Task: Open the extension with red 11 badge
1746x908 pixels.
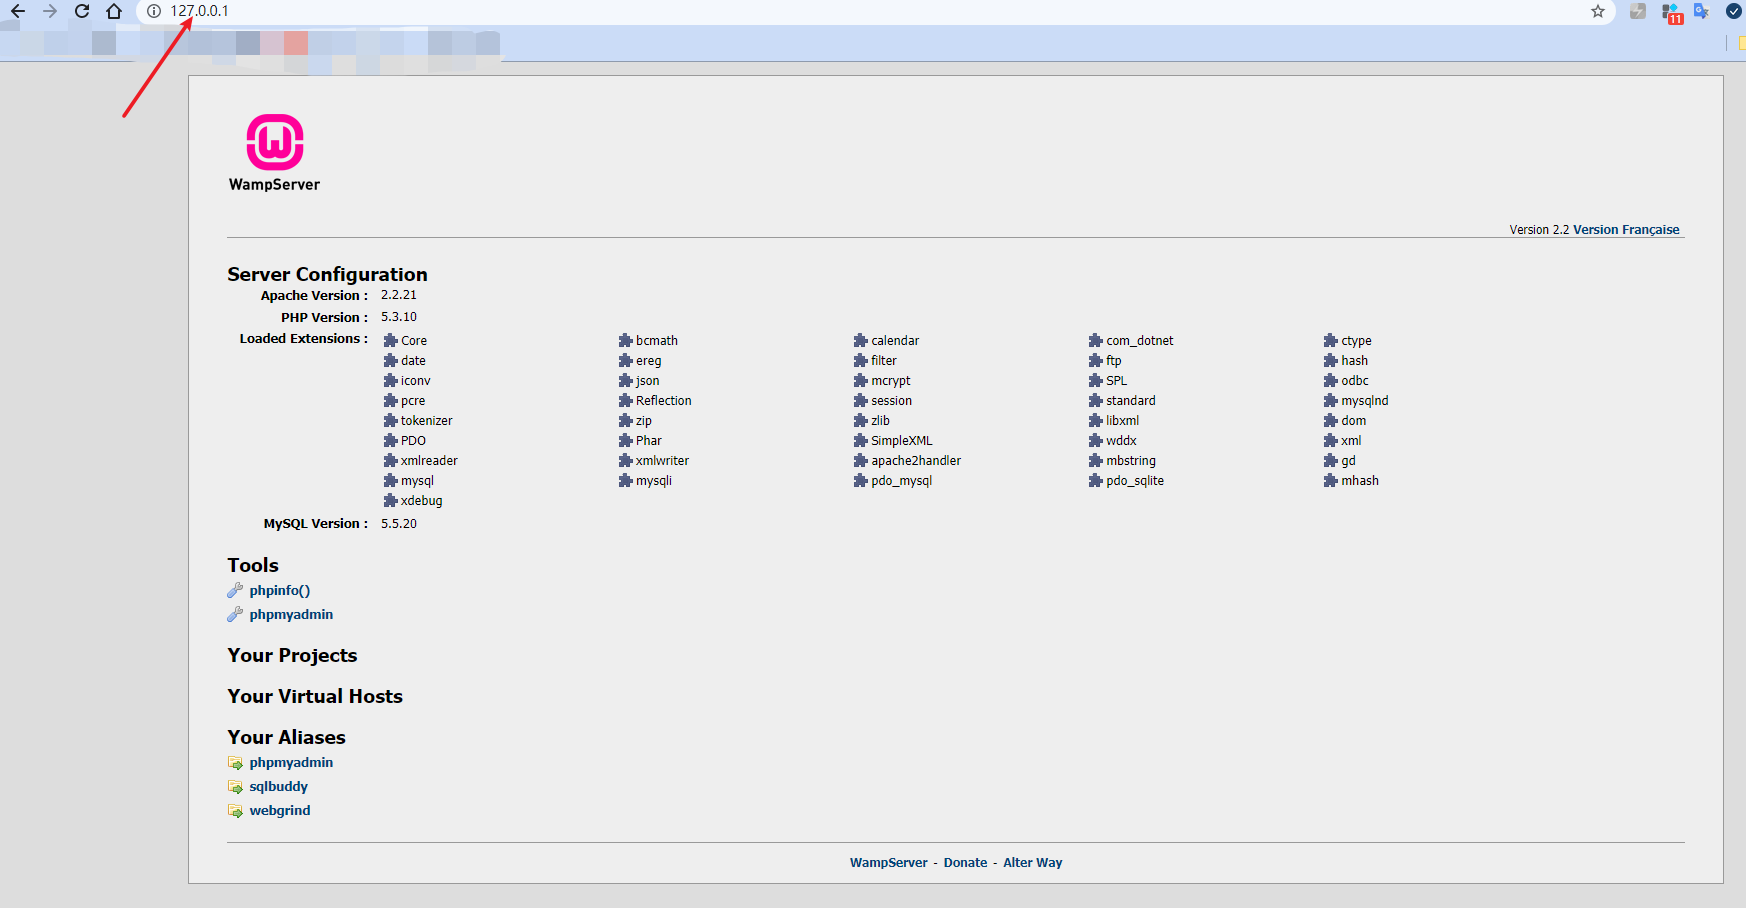Action: [x=1671, y=12]
